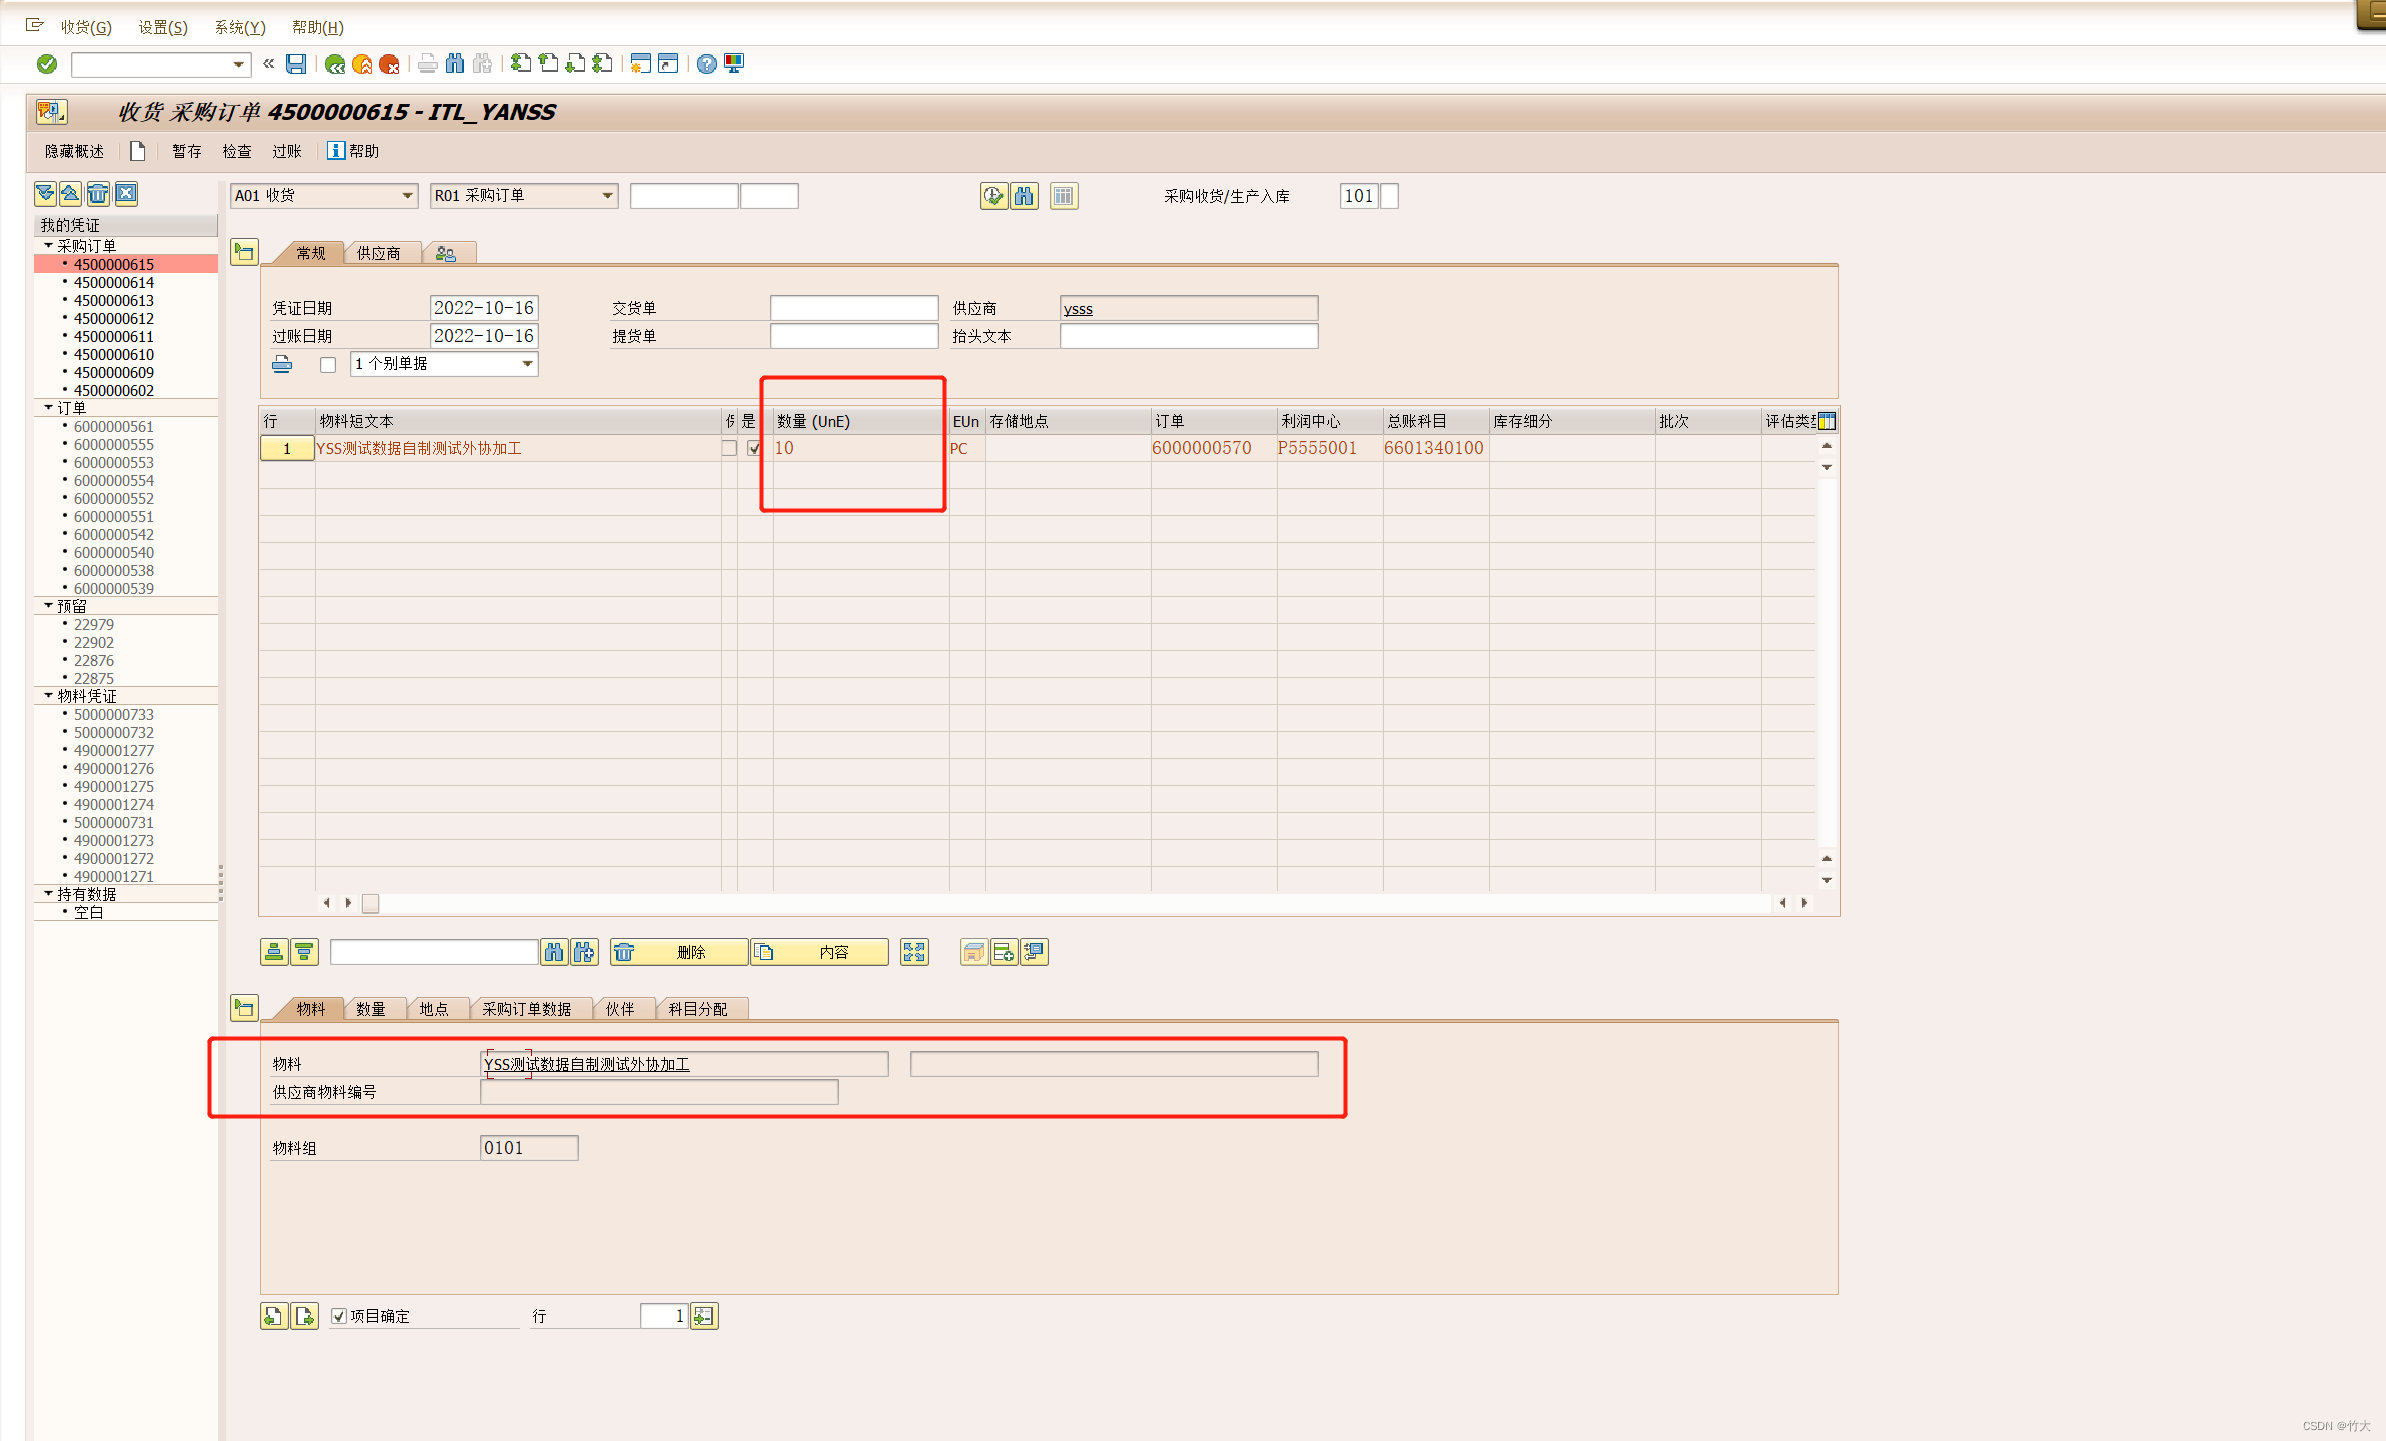The height and width of the screenshot is (1441, 2386).
Task: Collapse the 物料凭证 tree node
Action: coord(48,696)
